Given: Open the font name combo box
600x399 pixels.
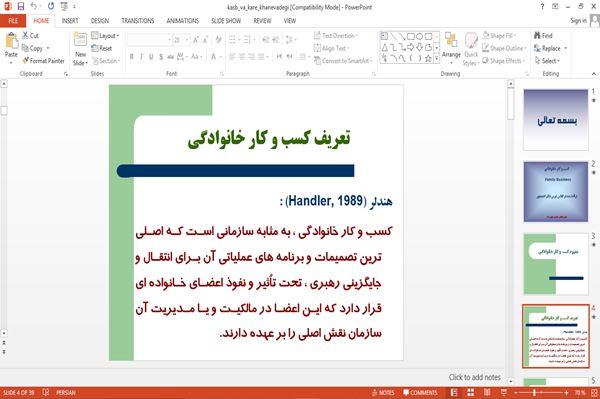Looking at the screenshot, I should click(x=149, y=40).
